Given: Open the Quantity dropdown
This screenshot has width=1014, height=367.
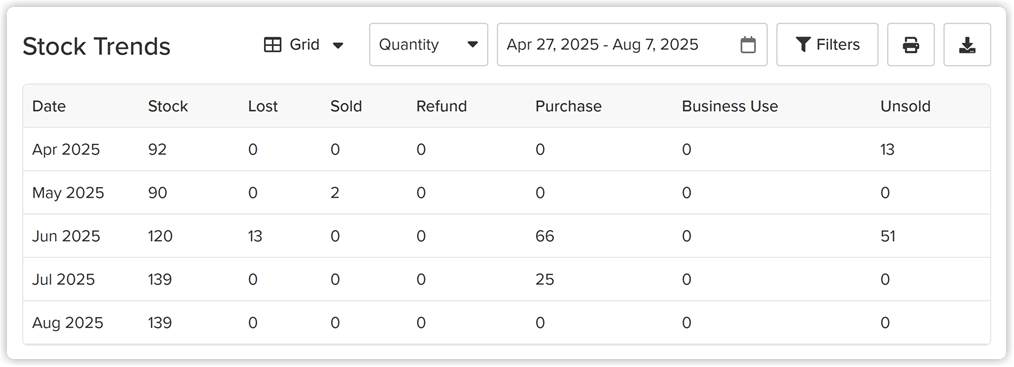Looking at the screenshot, I should point(428,45).
